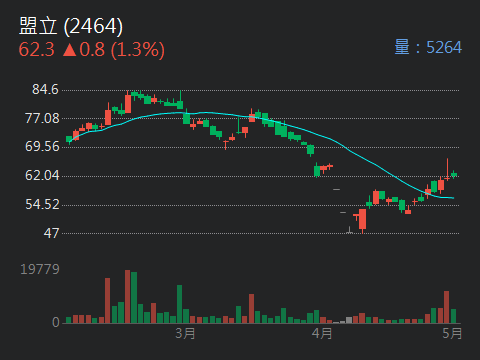Click the 19779 volume axis label
480x360 pixels.
40,269
